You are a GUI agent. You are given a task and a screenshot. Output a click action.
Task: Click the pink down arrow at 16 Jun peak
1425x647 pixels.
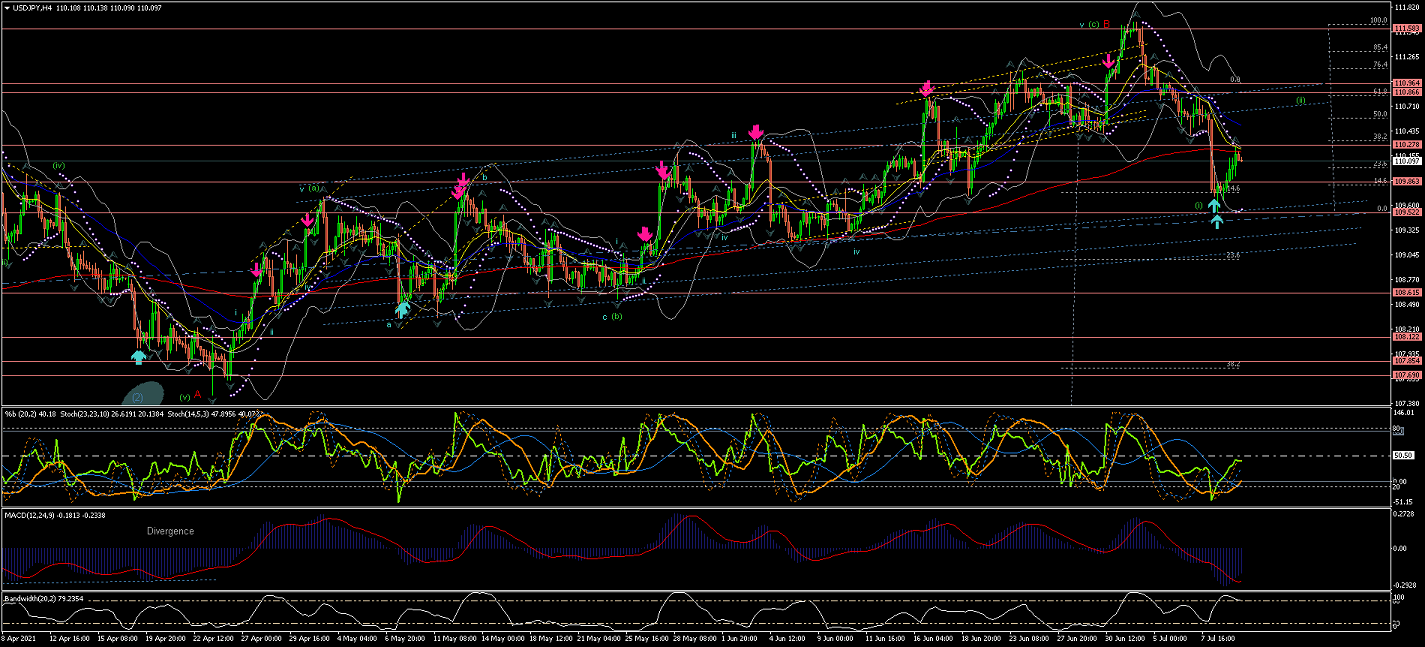pyautogui.click(x=928, y=88)
